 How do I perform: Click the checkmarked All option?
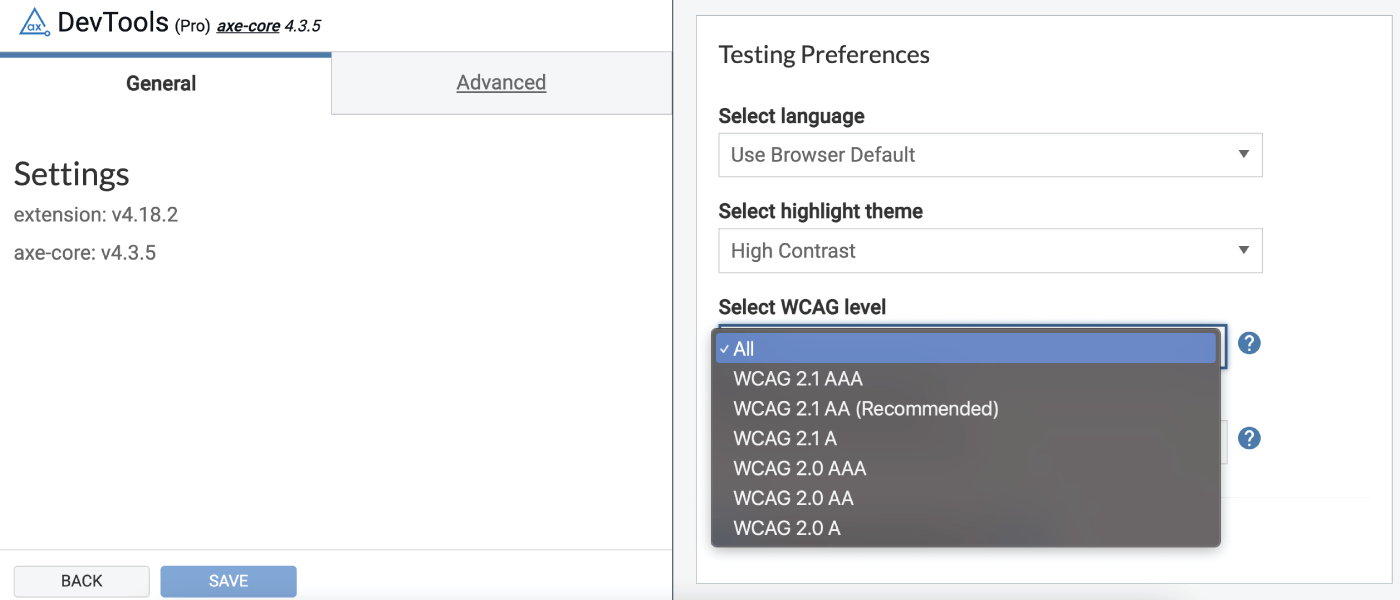743,348
